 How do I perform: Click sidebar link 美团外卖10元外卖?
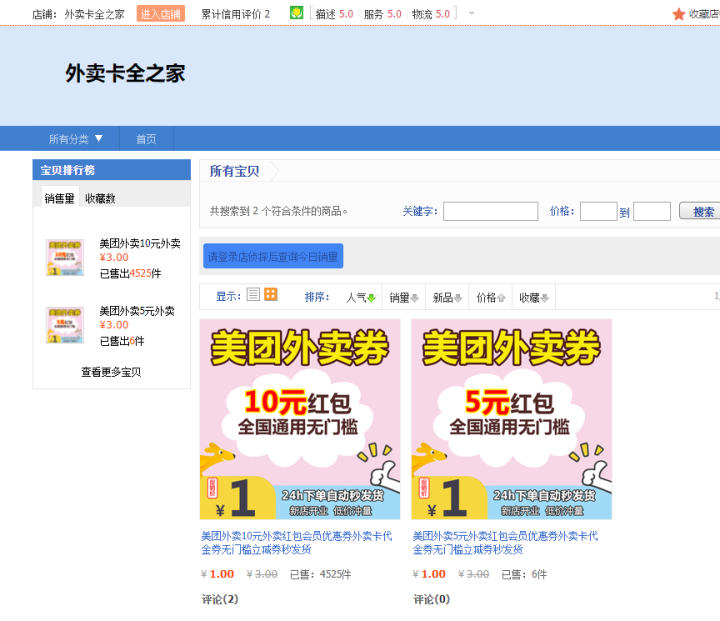[x=140, y=243]
